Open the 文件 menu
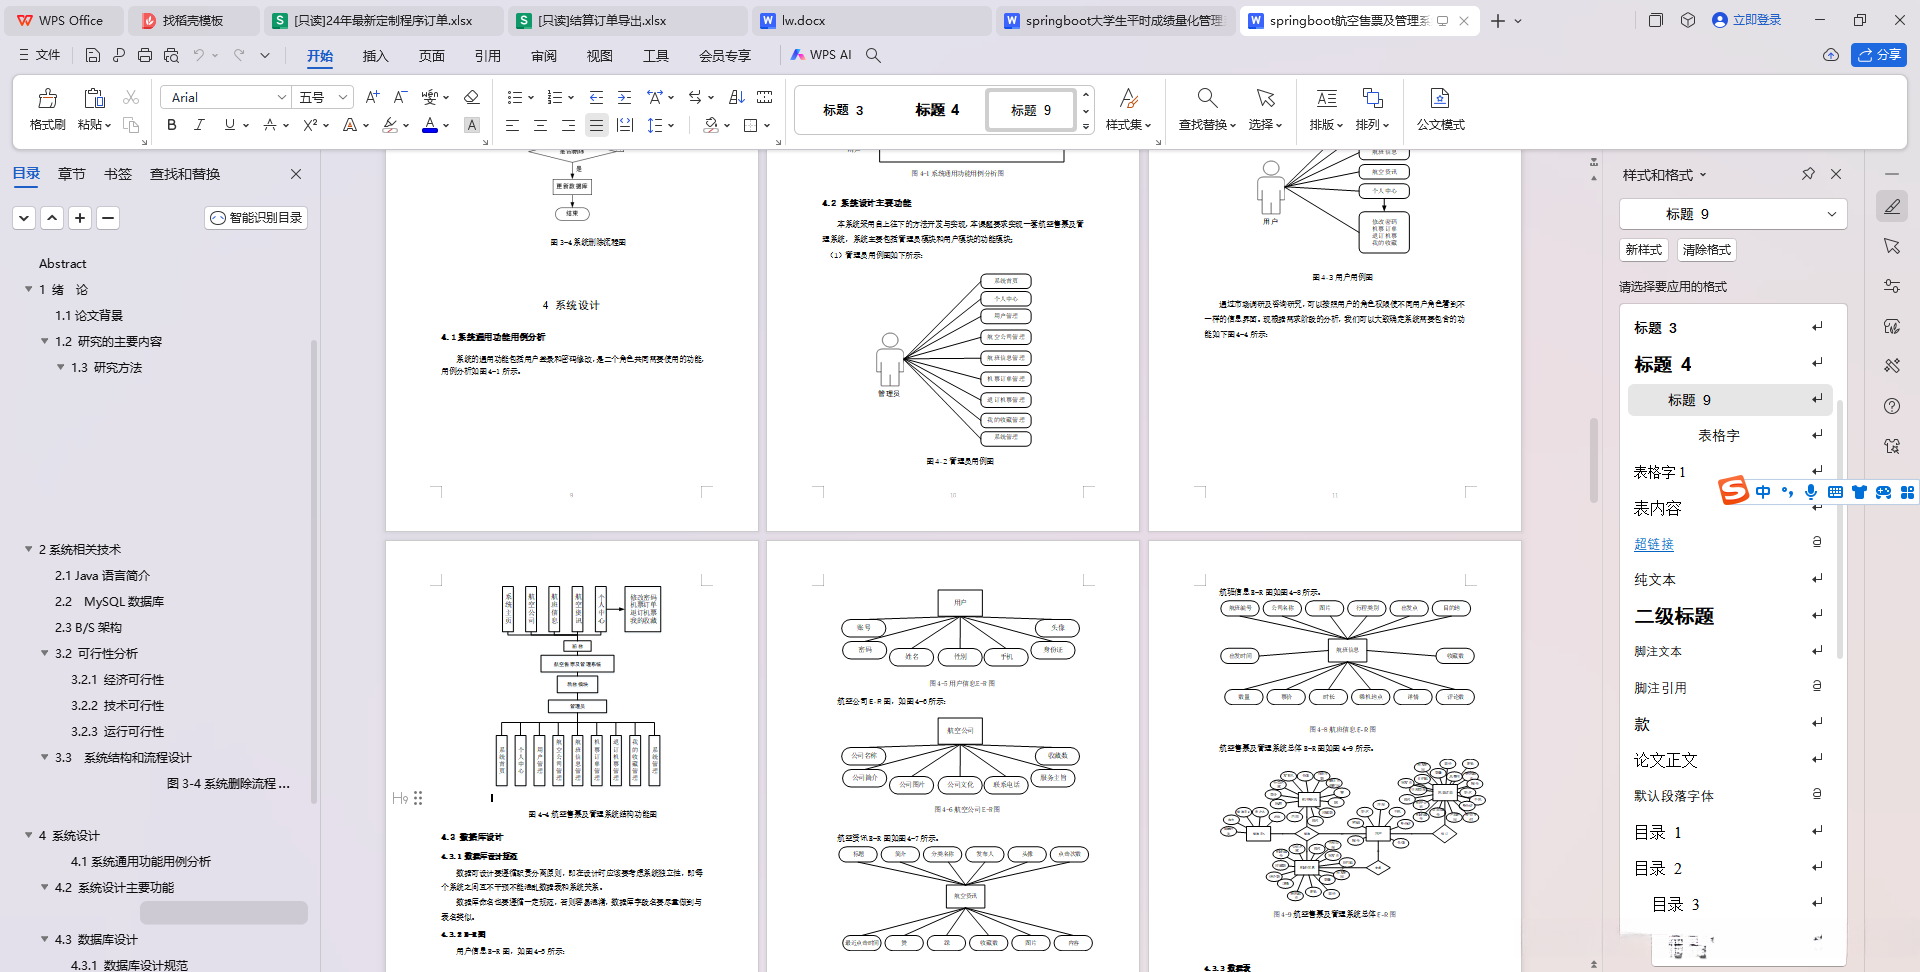The width and height of the screenshot is (1920, 972). click(47, 54)
